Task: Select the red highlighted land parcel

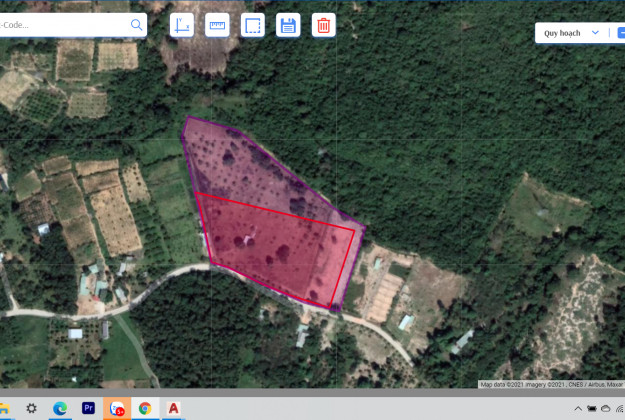Action: pos(275,250)
